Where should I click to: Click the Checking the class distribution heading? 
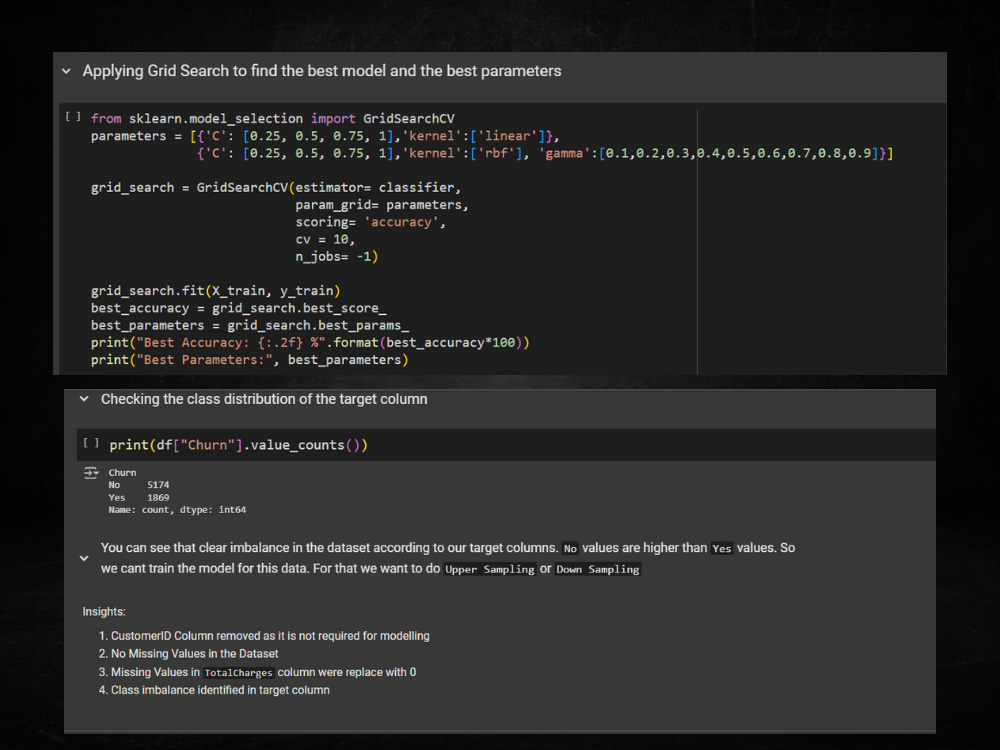(264, 399)
